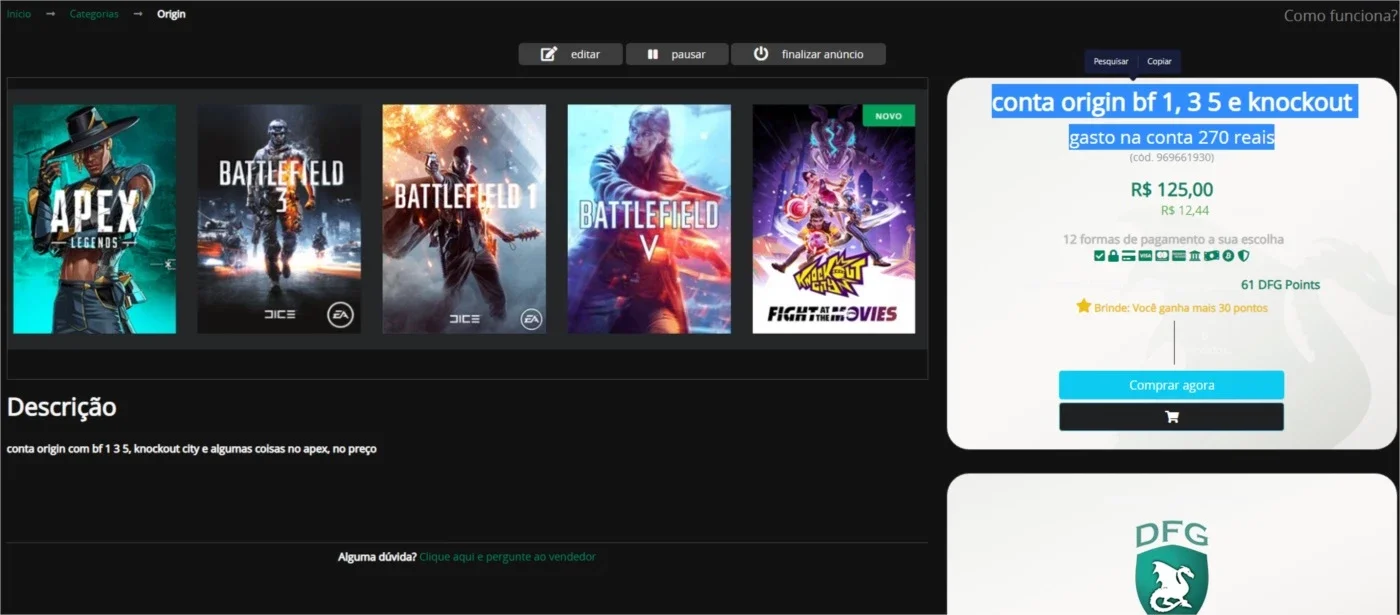Image resolution: width=1400 pixels, height=615 pixels.
Task: Click the padlock payment icon
Action: (x=1113, y=256)
